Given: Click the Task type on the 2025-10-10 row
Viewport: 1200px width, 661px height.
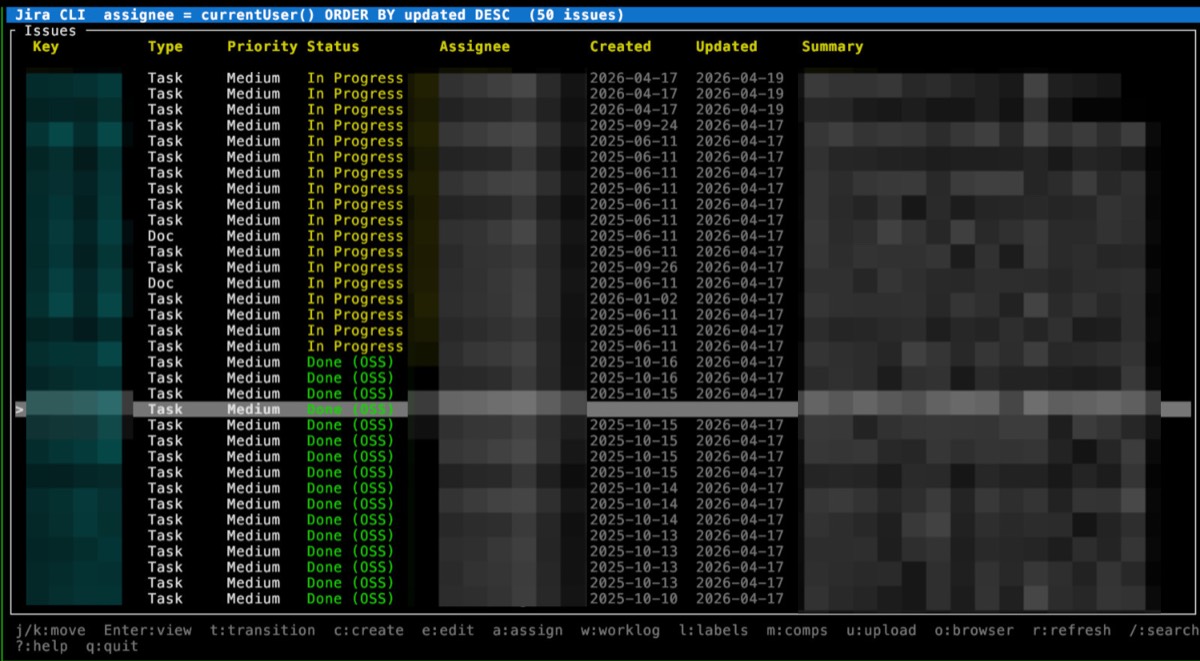Looking at the screenshot, I should coord(165,599).
